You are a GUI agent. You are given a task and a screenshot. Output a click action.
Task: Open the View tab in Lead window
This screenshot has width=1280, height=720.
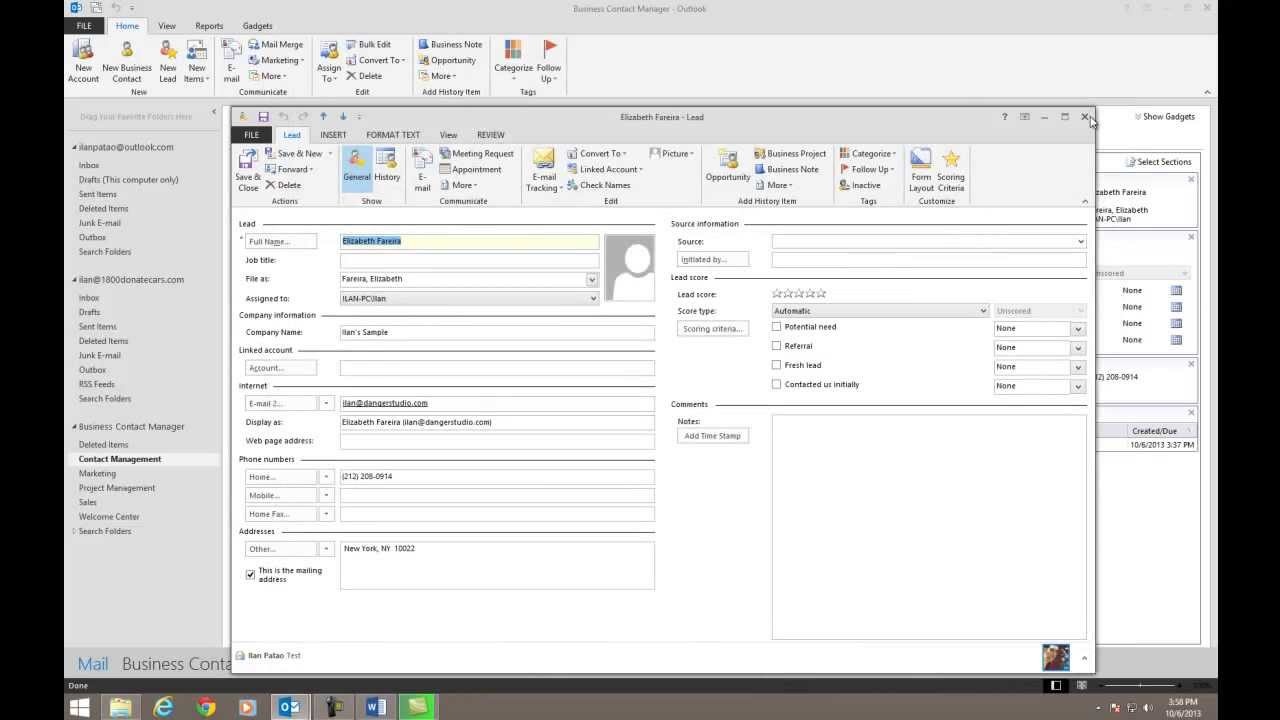(x=448, y=135)
